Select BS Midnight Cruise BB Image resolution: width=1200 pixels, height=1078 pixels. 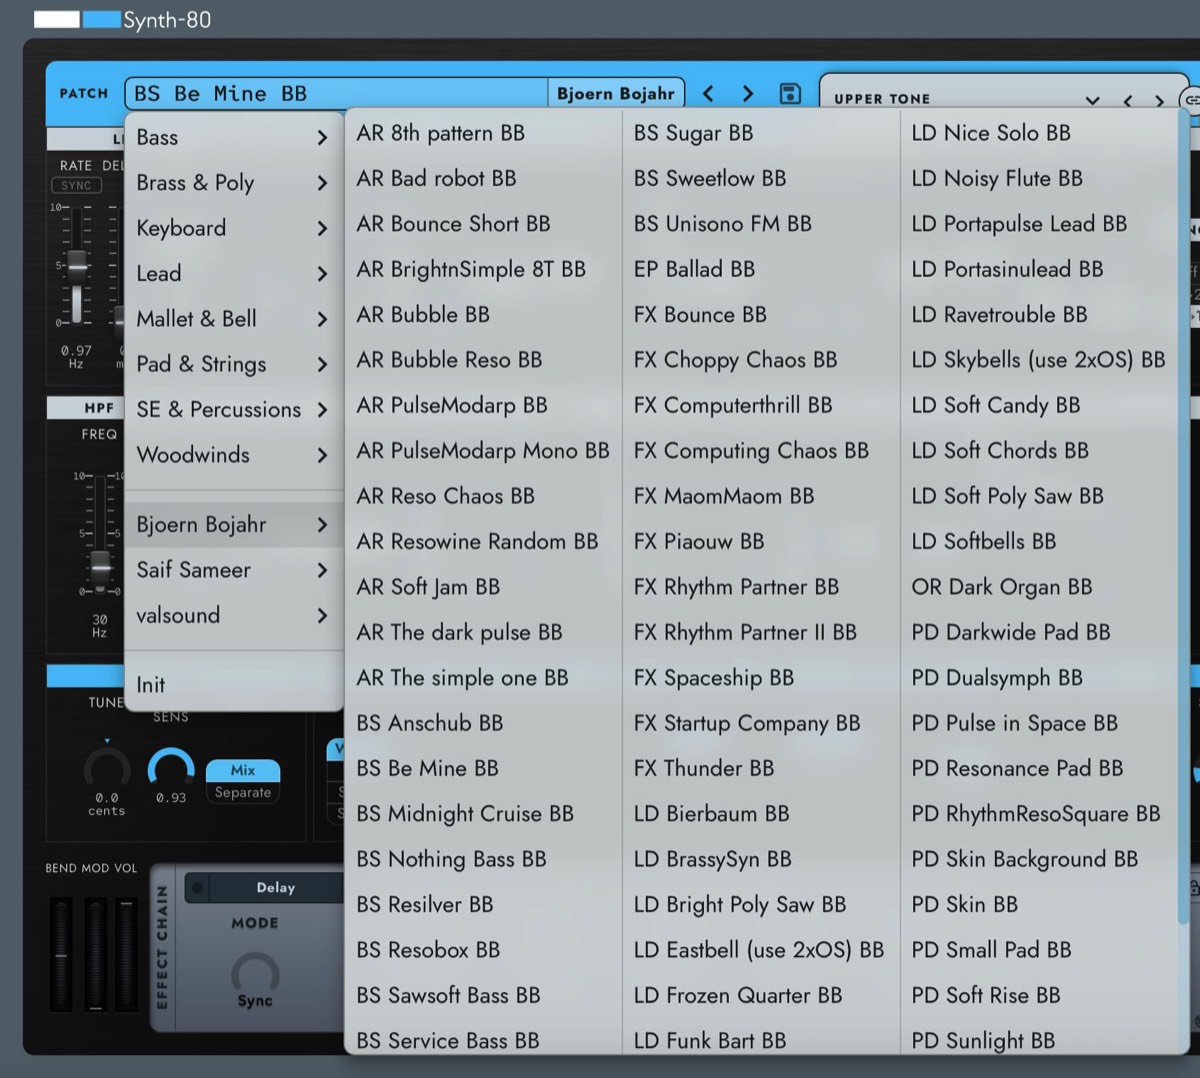(483, 814)
